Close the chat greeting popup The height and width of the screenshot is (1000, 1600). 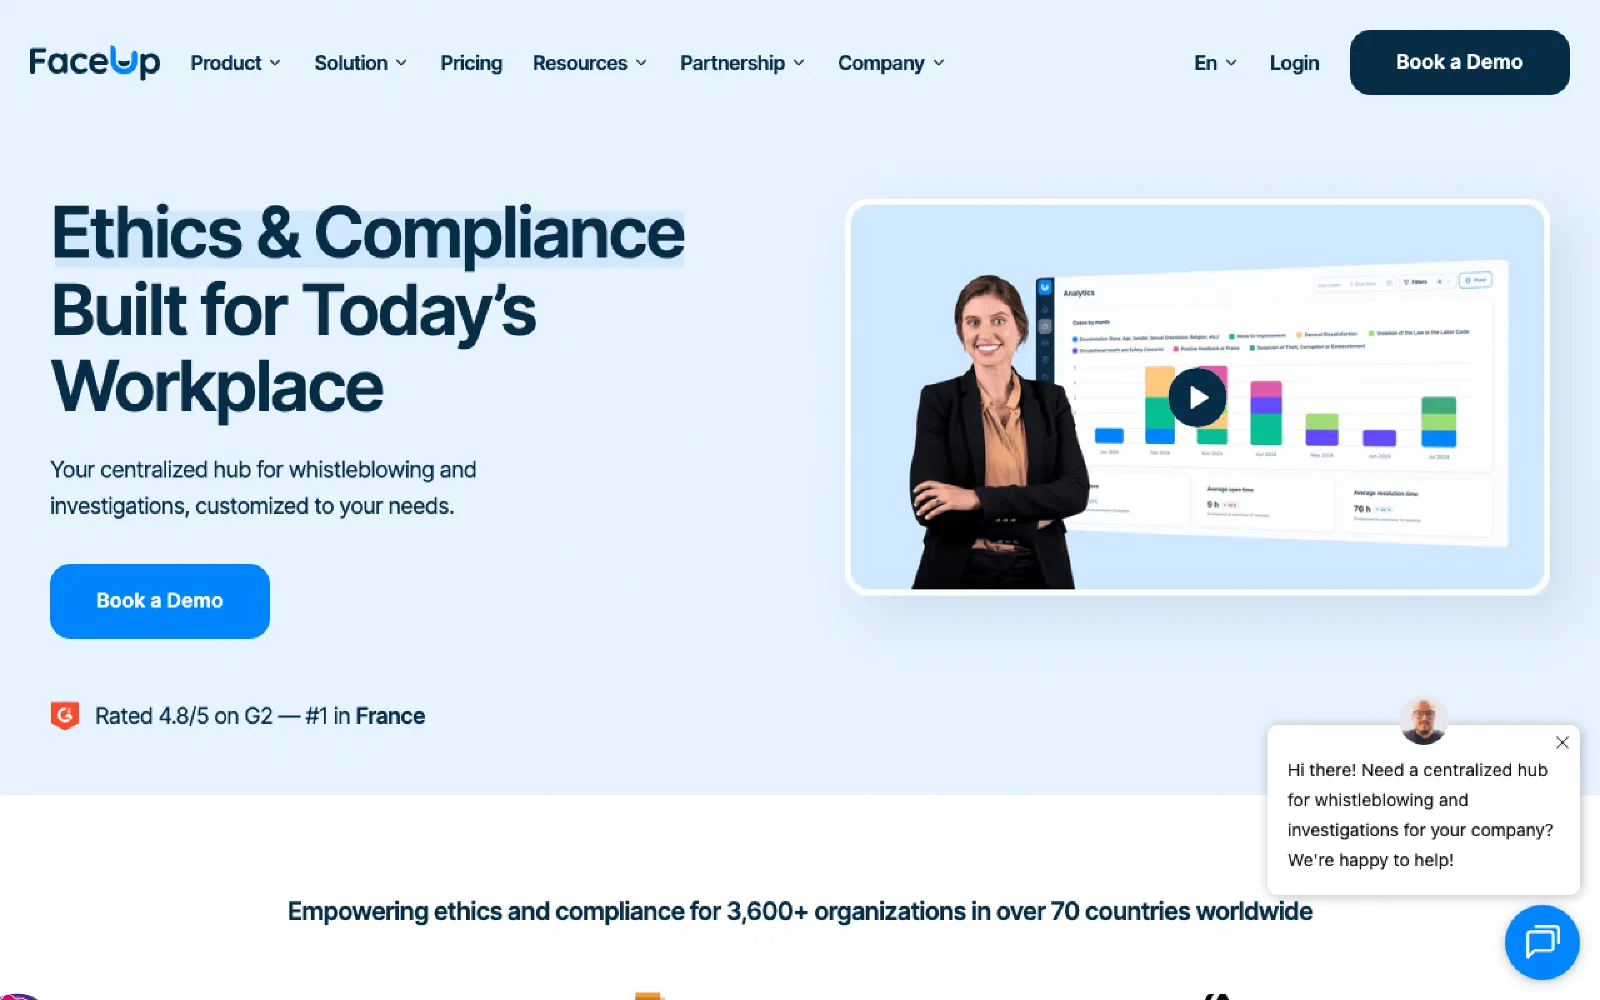tap(1562, 742)
